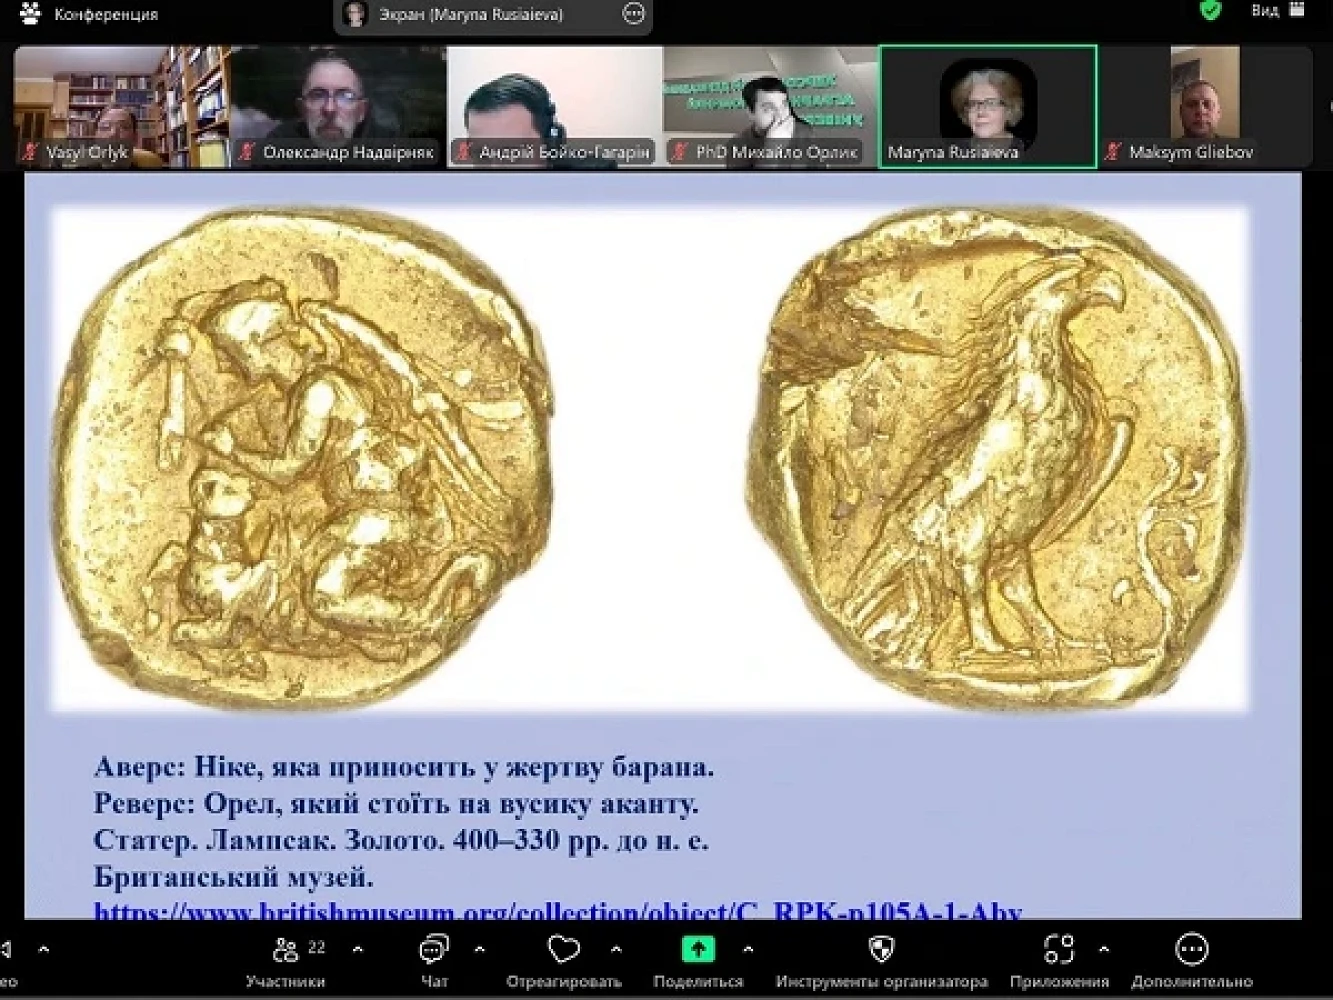This screenshot has width=1333, height=1000.
Task: Expand the chevron next to Участники
Action: [358, 949]
